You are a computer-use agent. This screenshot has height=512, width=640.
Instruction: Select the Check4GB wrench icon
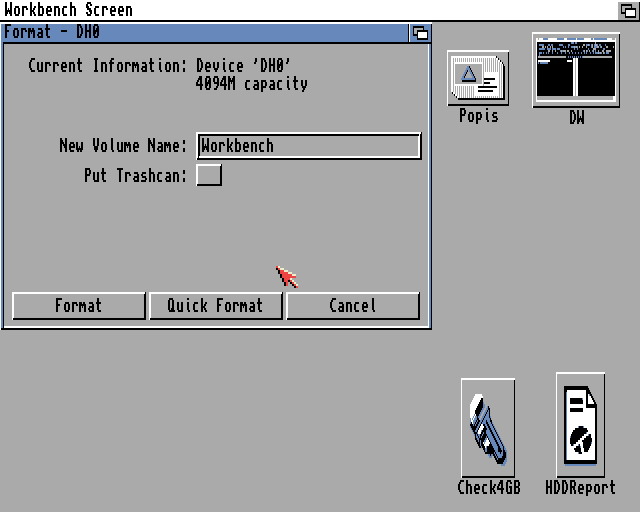[x=488, y=428]
